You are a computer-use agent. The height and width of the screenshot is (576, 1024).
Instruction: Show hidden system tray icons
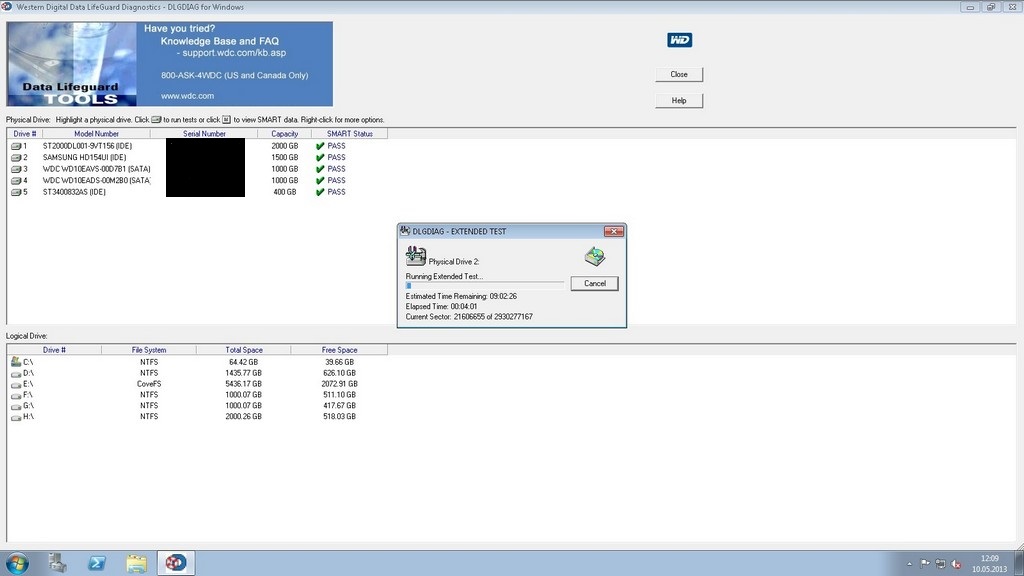point(909,563)
